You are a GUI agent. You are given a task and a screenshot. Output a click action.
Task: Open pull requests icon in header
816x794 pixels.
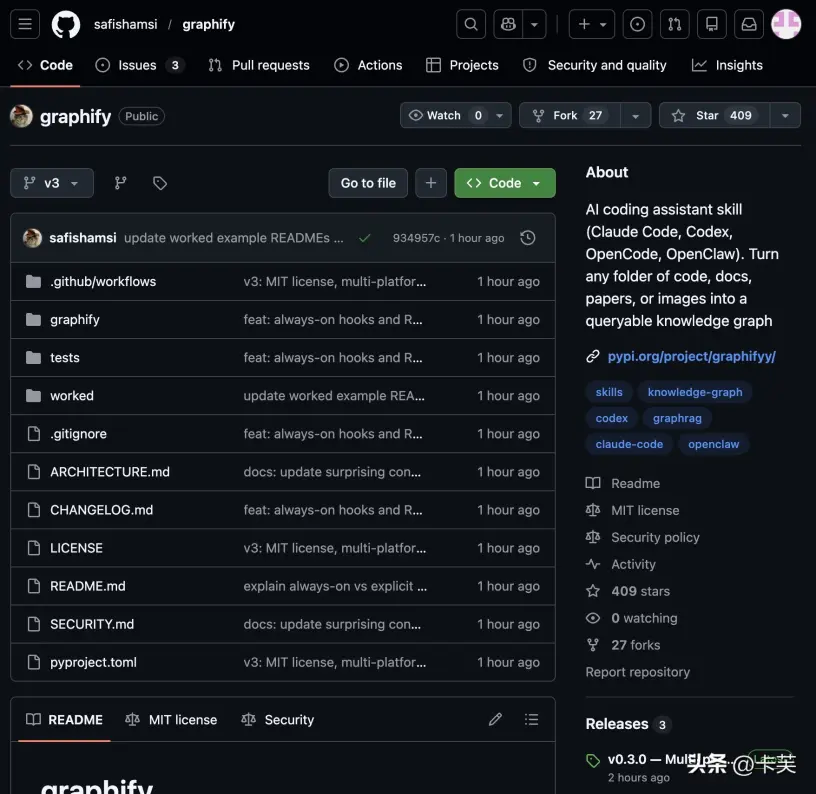click(674, 24)
